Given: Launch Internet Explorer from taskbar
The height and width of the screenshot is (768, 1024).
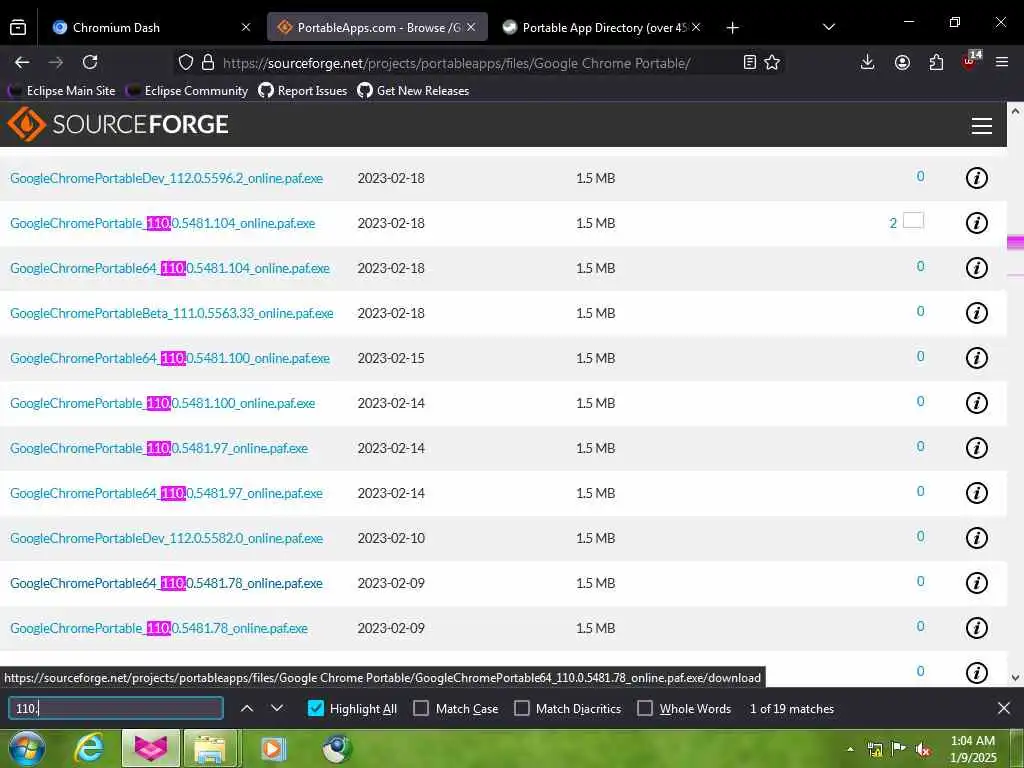Looking at the screenshot, I should pos(88,748).
